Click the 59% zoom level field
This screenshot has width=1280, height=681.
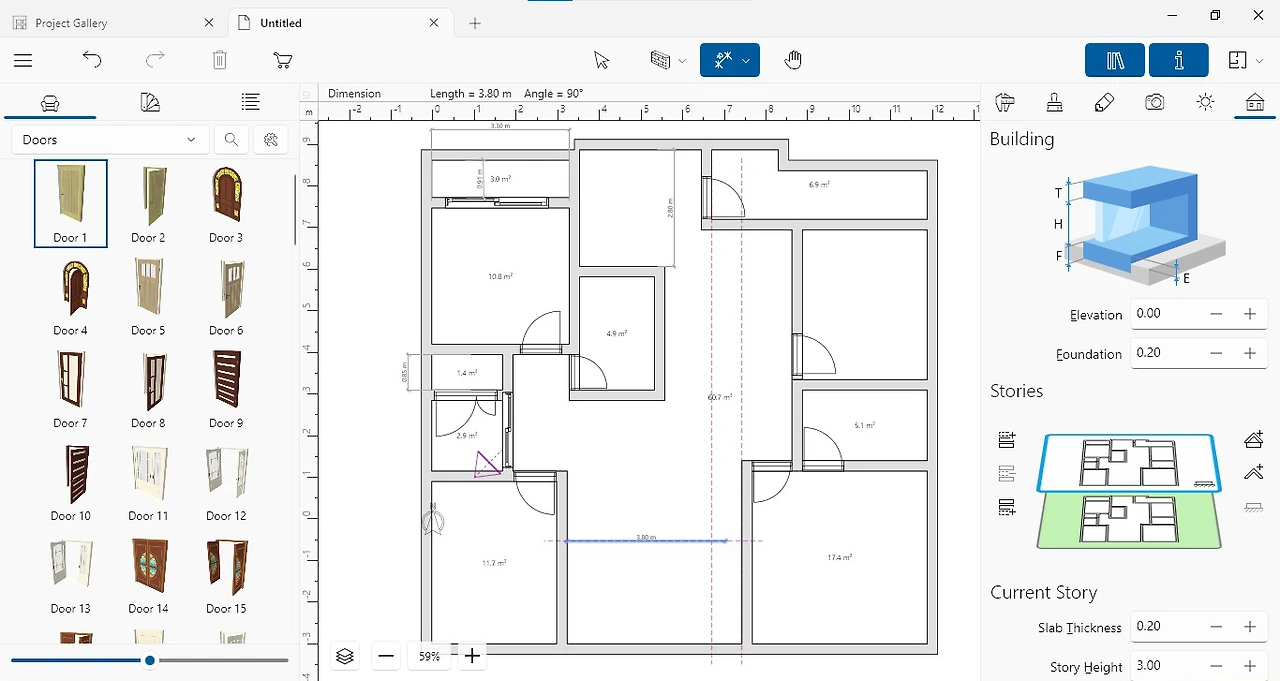pos(430,656)
